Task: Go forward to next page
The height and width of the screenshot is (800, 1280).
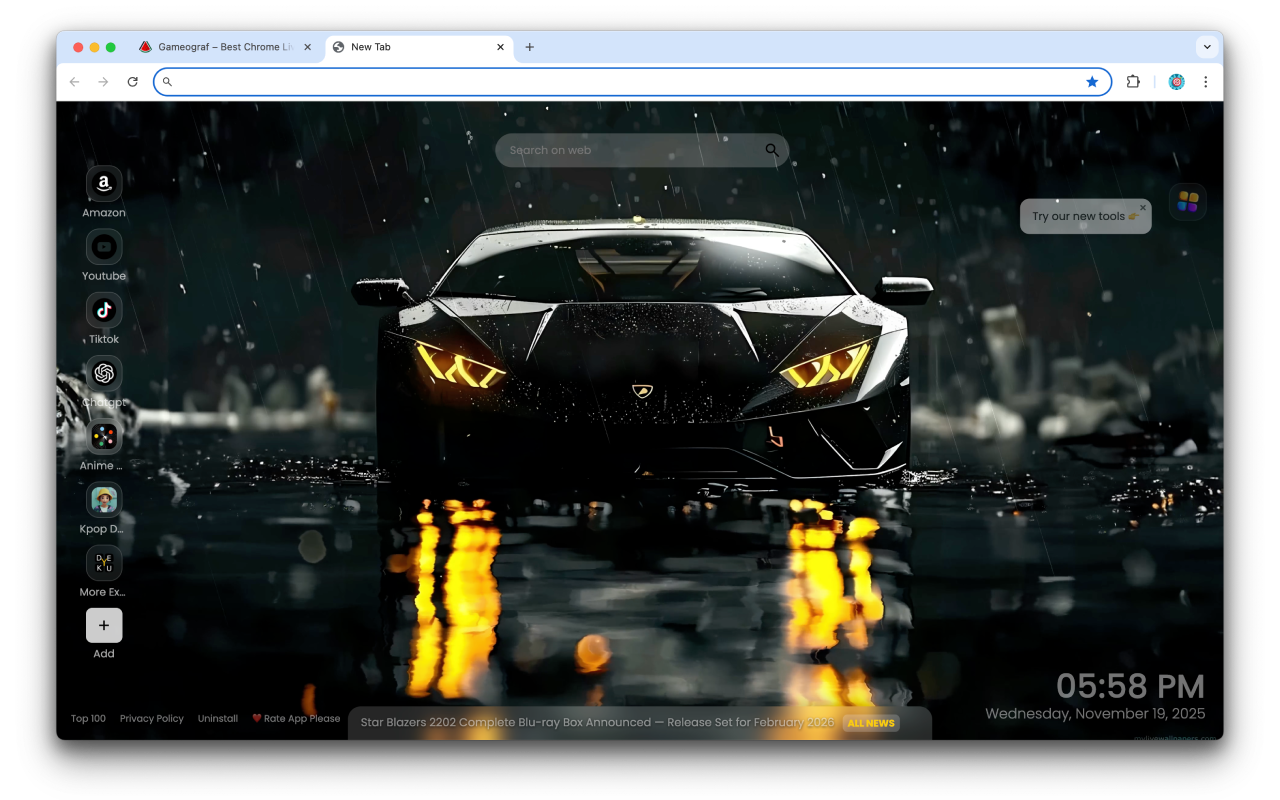Action: [x=103, y=82]
